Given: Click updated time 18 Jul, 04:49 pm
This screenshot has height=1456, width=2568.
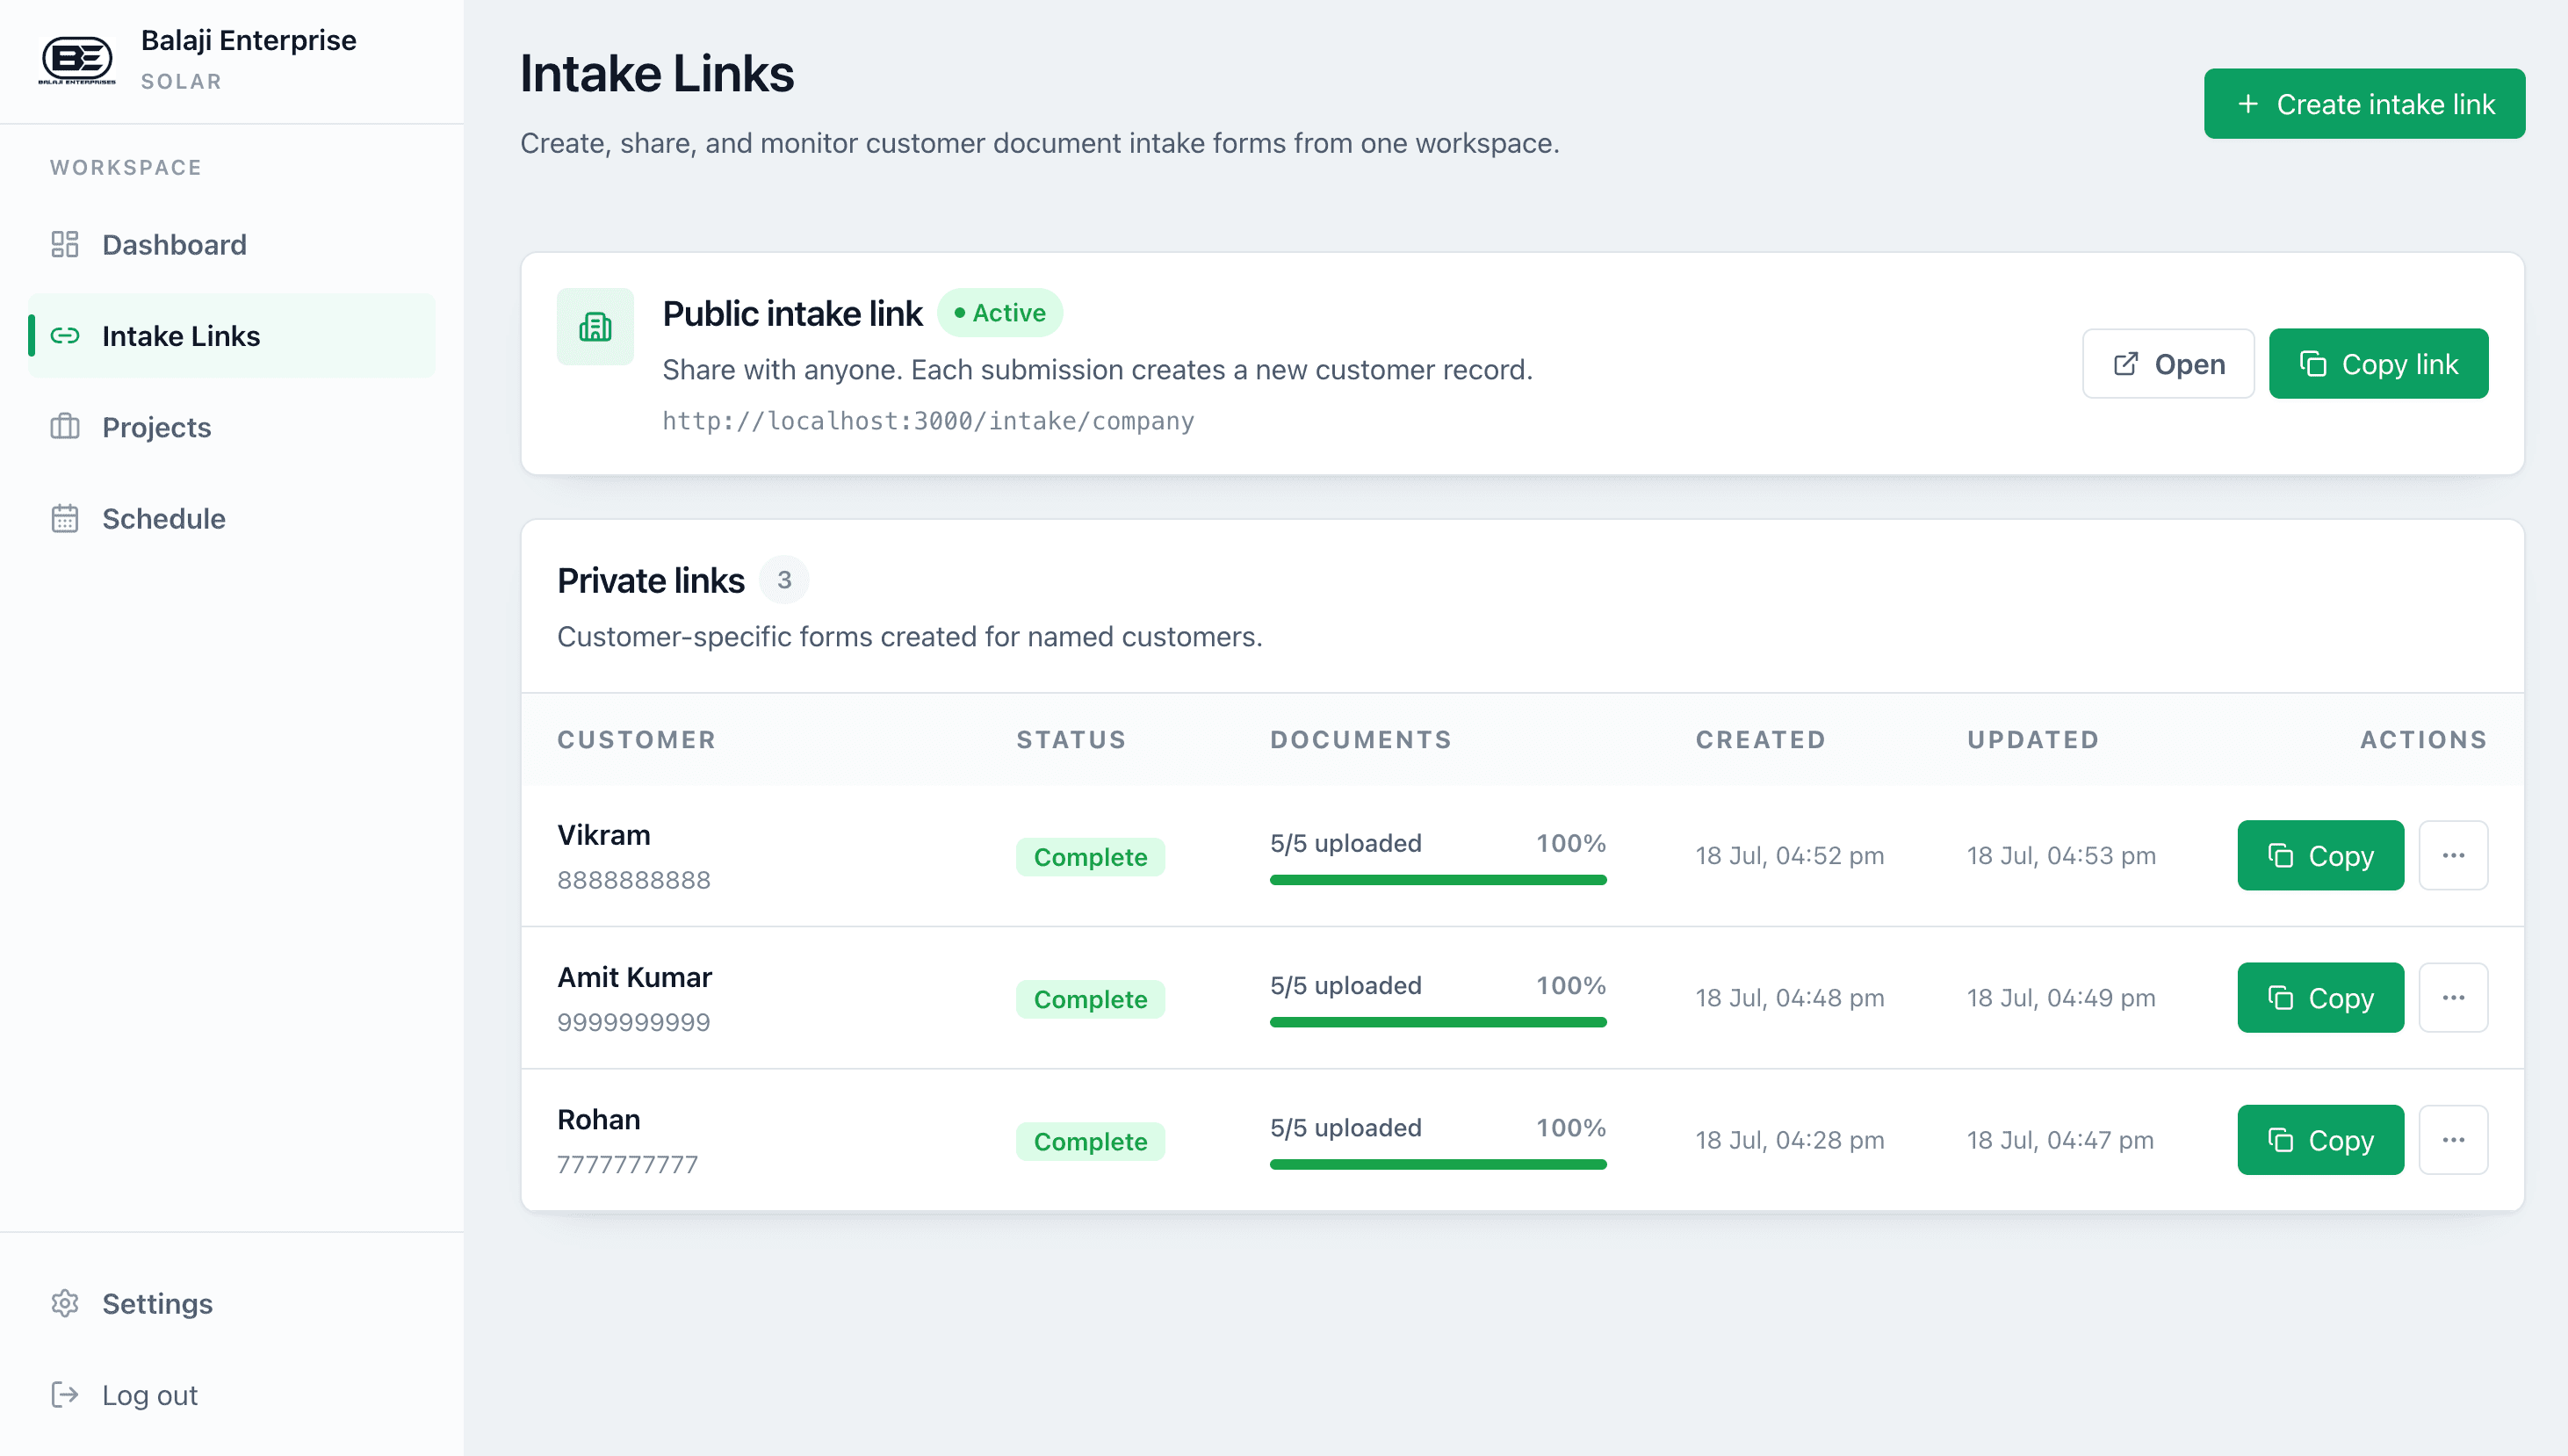Looking at the screenshot, I should tap(2061, 998).
